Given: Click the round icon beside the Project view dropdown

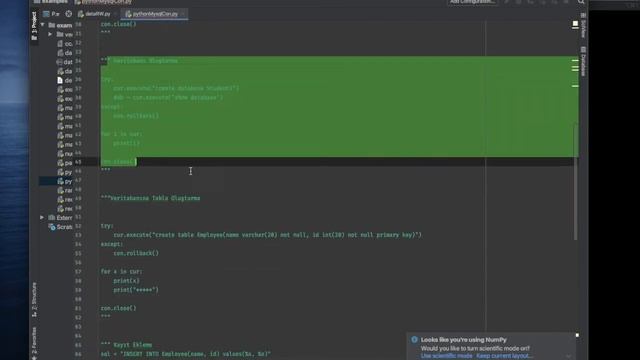Looking at the screenshot, I should pos(69,14).
